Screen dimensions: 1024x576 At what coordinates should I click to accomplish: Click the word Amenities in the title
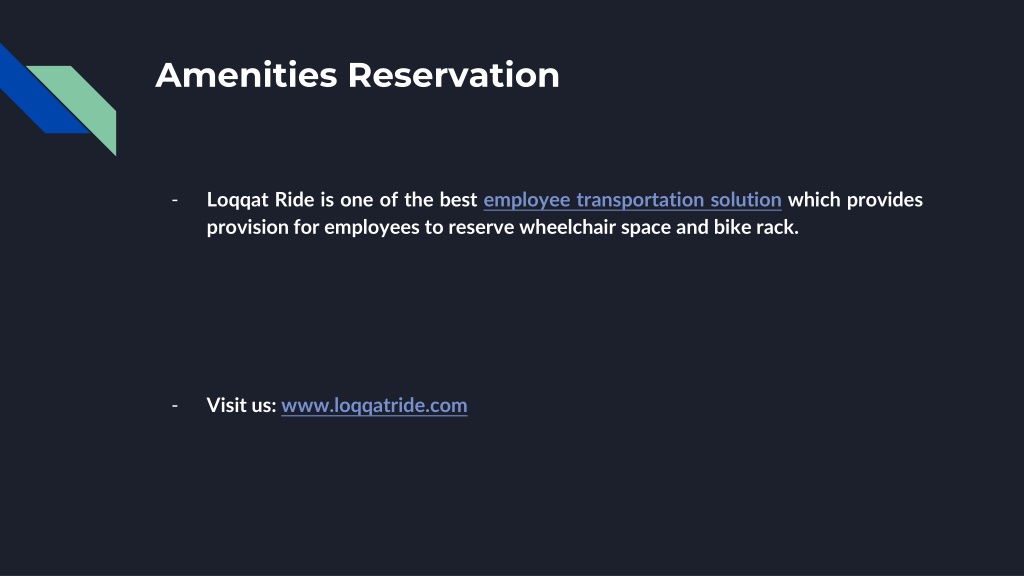tap(246, 74)
